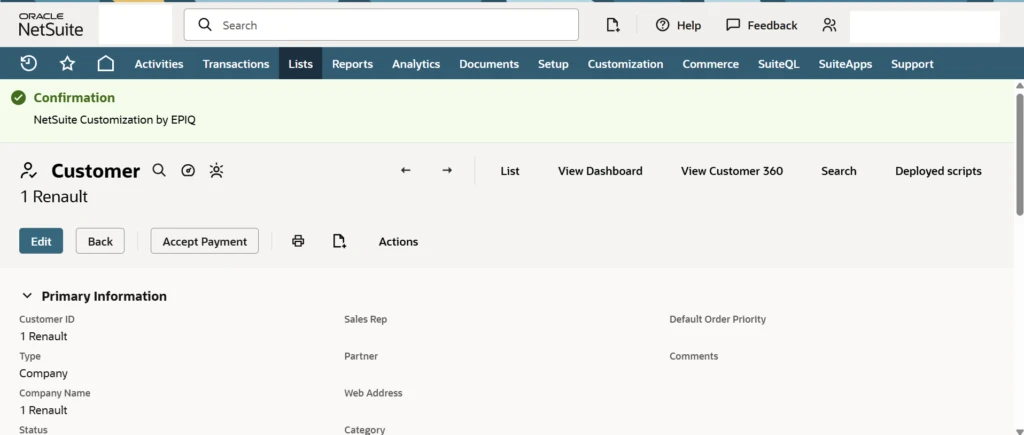The height and width of the screenshot is (435, 1024).
Task: Click the 'Confirmation' banner heading
Action: (74, 98)
